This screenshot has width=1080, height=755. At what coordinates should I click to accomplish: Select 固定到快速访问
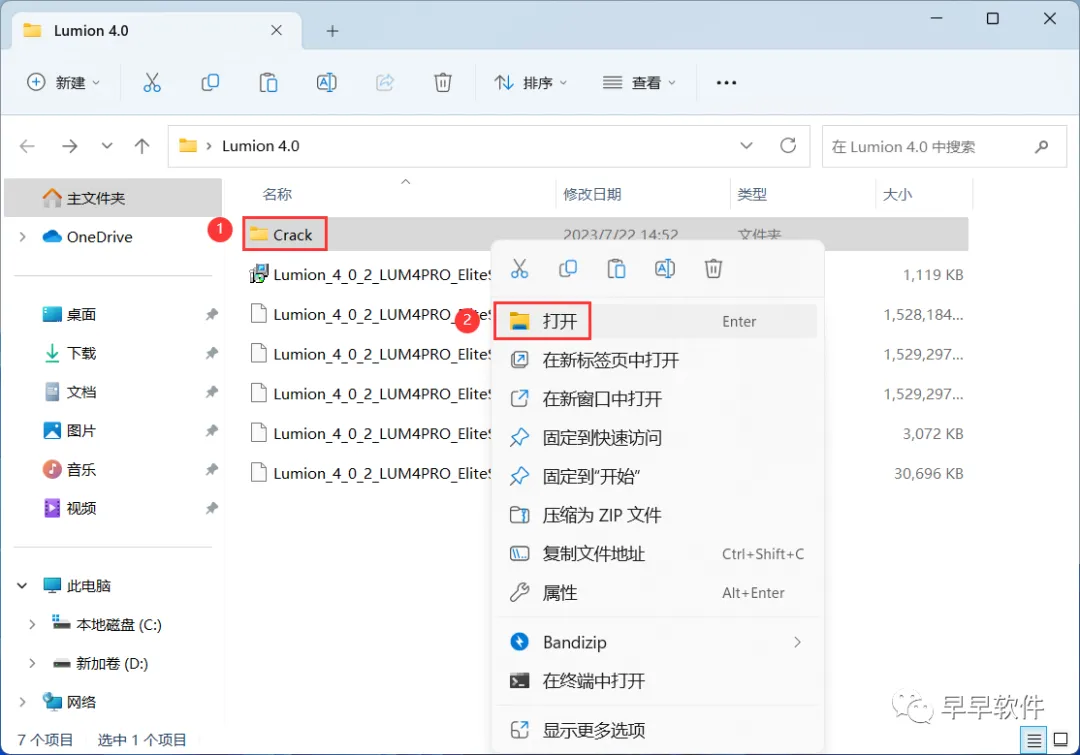pyautogui.click(x=657, y=437)
